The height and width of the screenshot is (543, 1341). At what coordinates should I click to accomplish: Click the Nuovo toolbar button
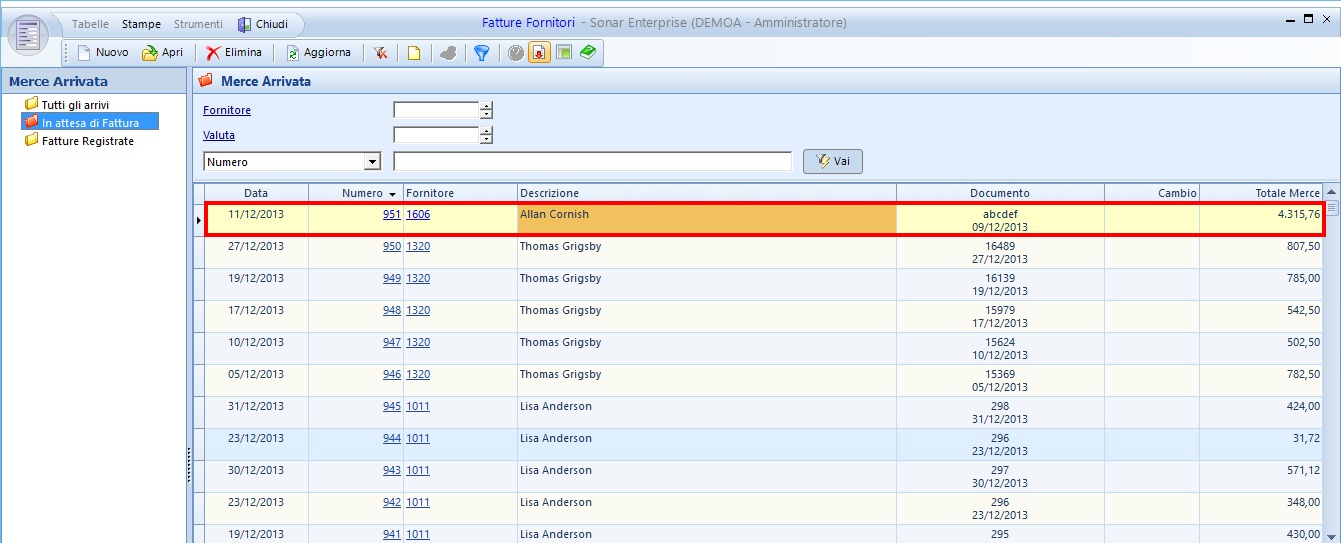coord(103,53)
